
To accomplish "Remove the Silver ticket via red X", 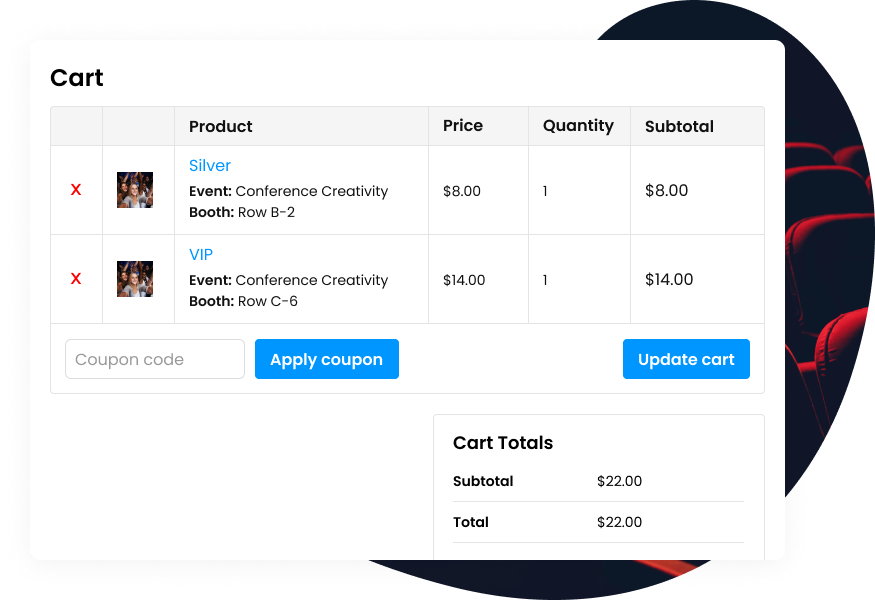I will click(x=76, y=189).
